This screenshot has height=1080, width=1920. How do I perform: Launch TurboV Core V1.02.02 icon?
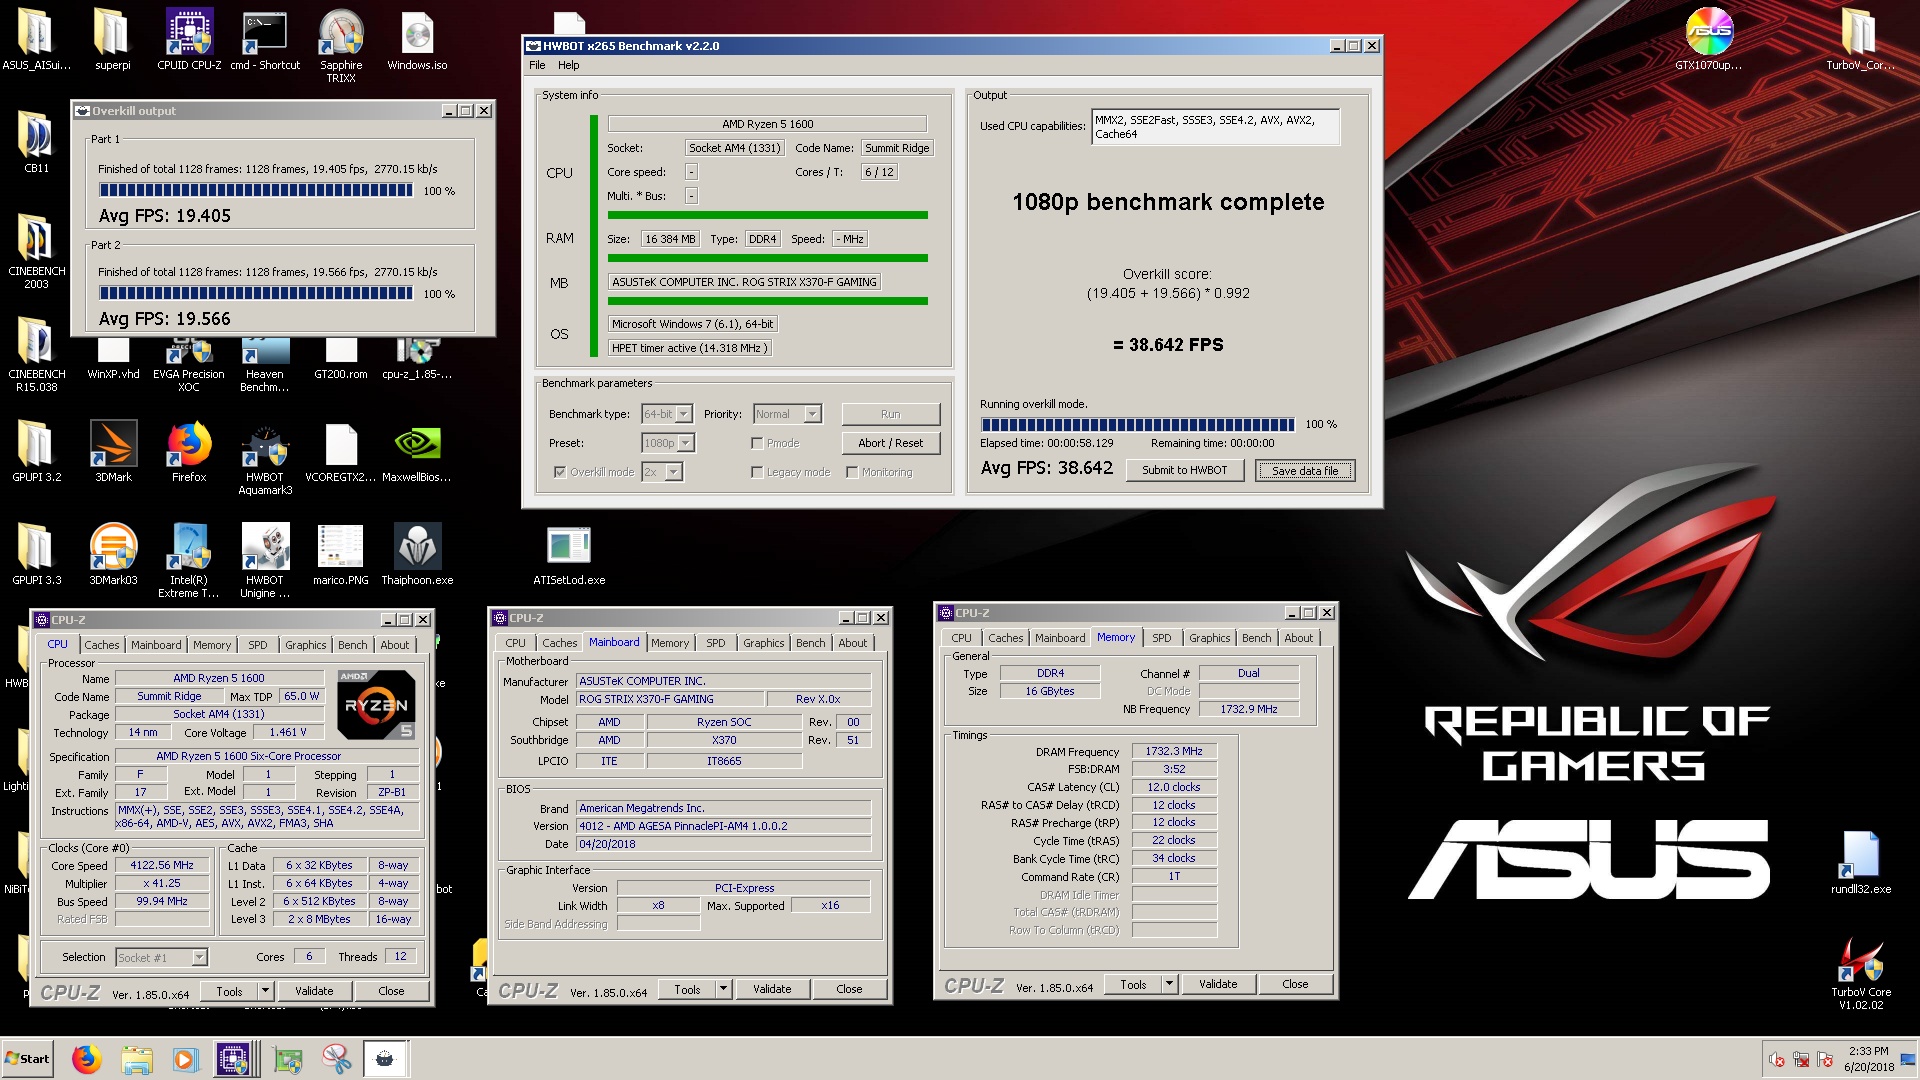[1861, 974]
